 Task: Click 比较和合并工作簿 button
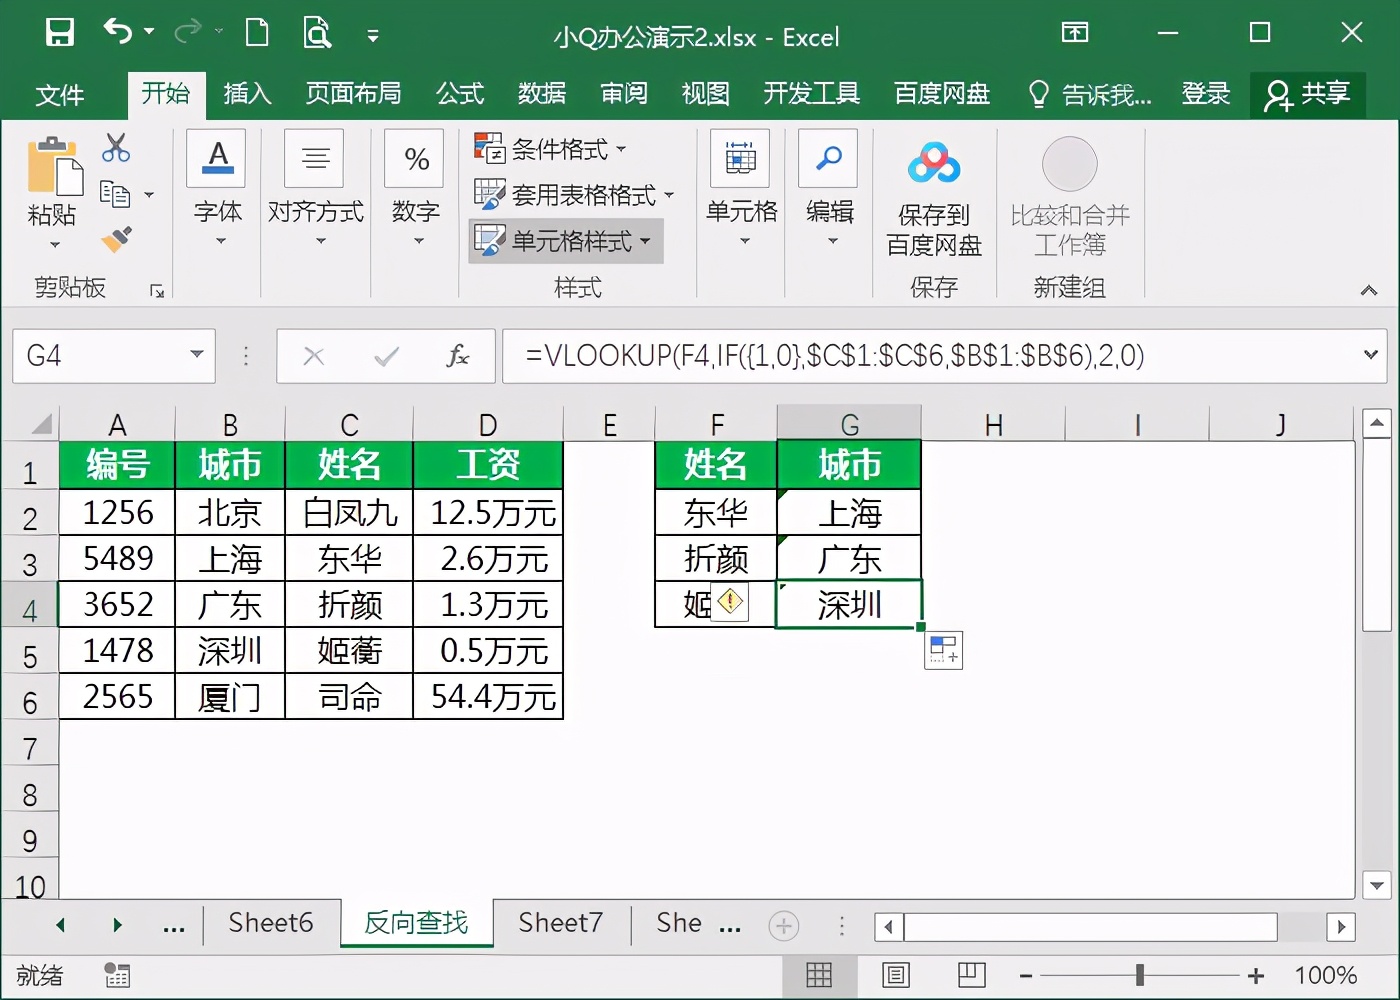click(x=1070, y=197)
